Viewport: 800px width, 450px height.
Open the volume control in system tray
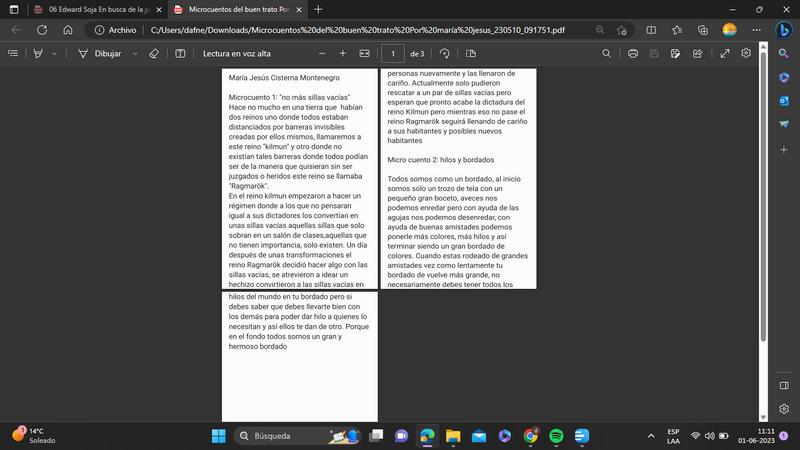(x=710, y=436)
